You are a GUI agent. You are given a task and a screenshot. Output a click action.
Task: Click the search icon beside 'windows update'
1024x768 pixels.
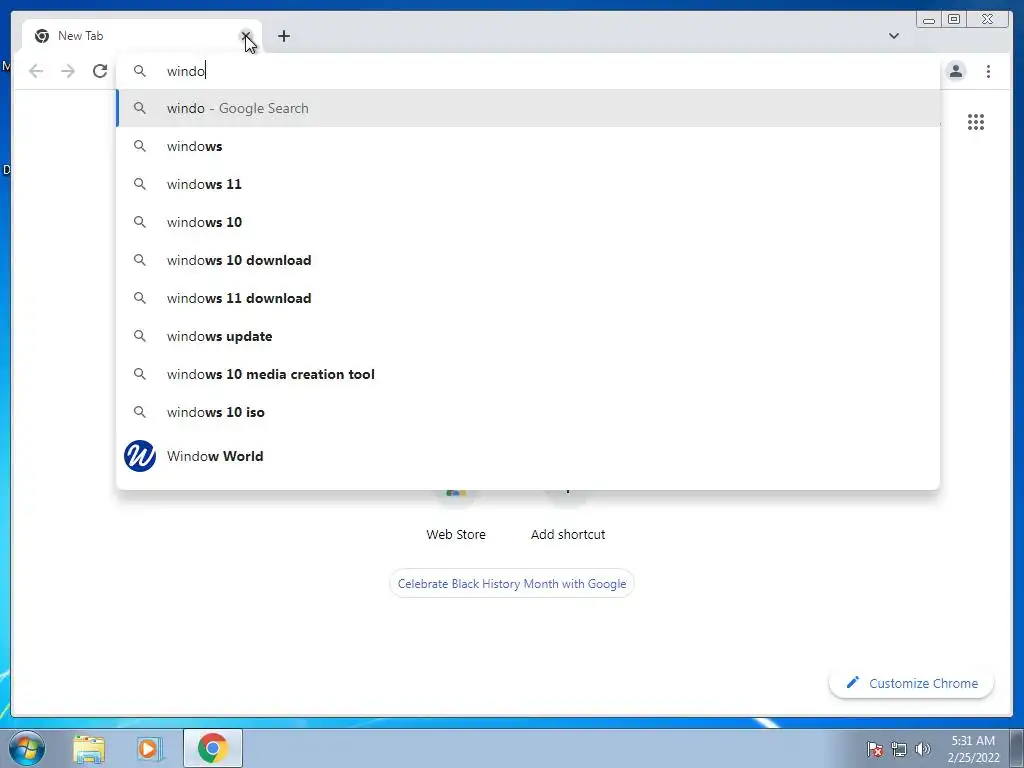tap(140, 336)
